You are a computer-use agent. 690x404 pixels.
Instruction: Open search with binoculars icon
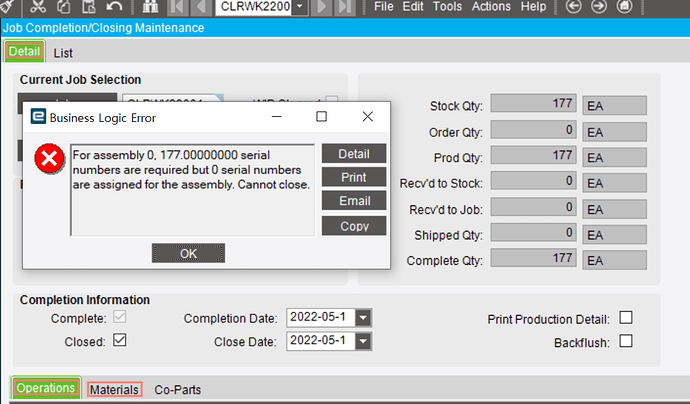click(150, 6)
